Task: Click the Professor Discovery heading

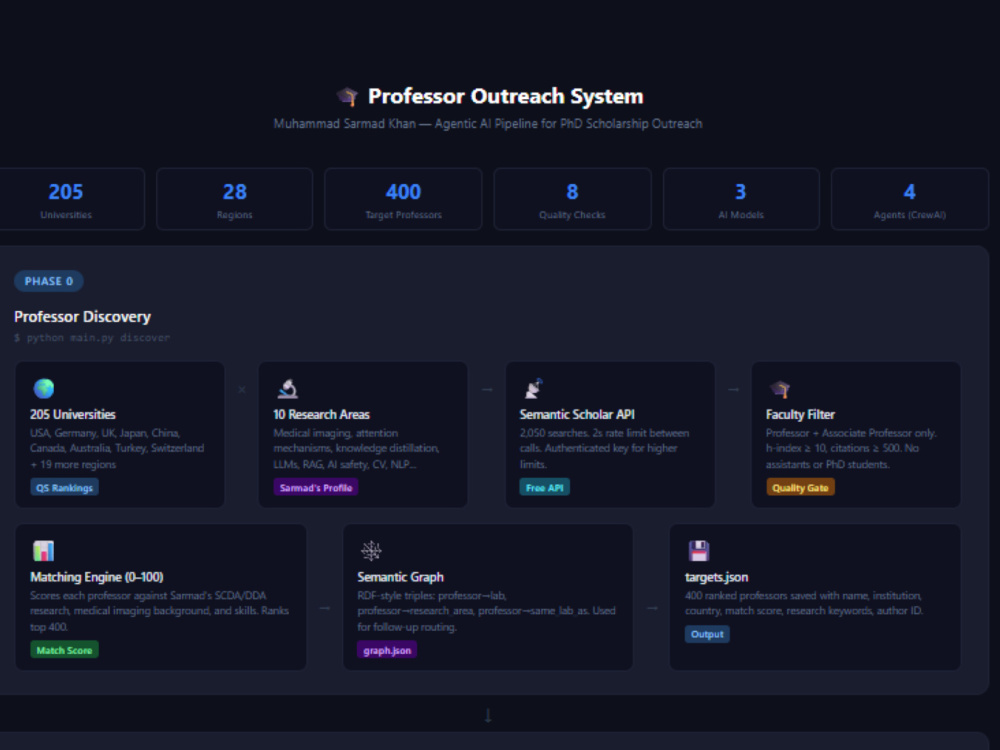Action: tap(82, 316)
